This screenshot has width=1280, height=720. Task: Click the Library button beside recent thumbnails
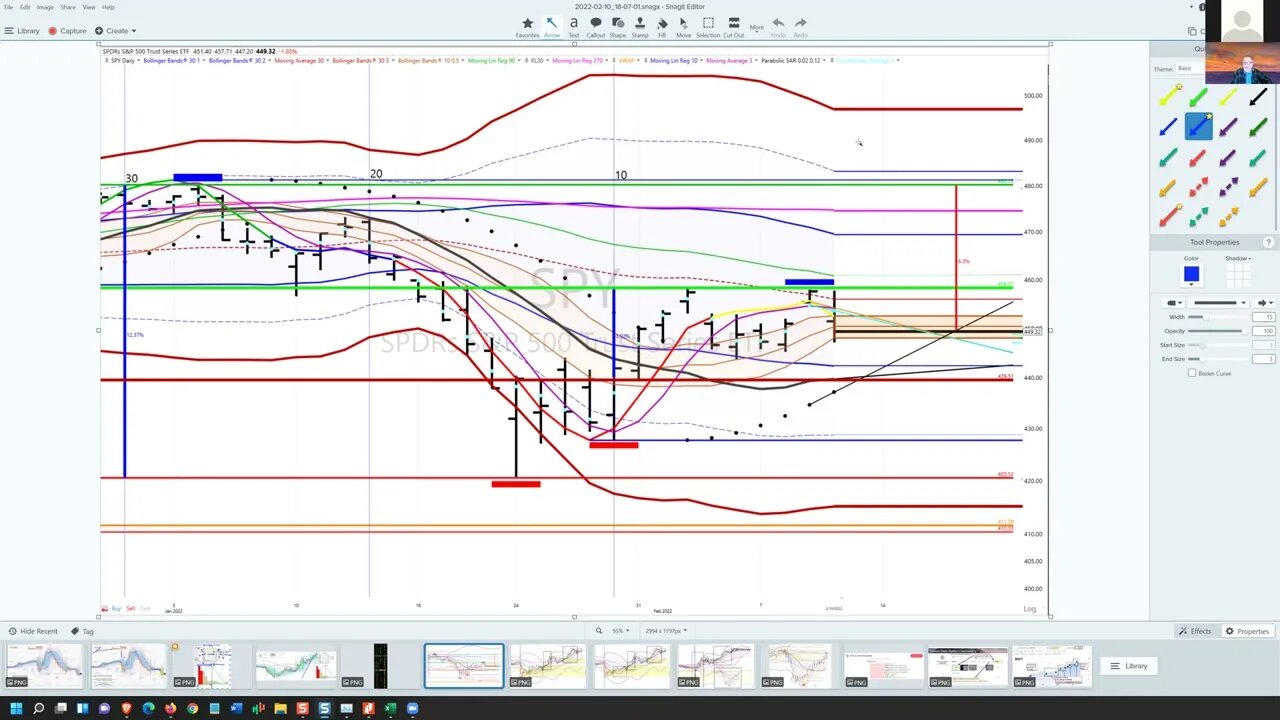click(x=1129, y=666)
